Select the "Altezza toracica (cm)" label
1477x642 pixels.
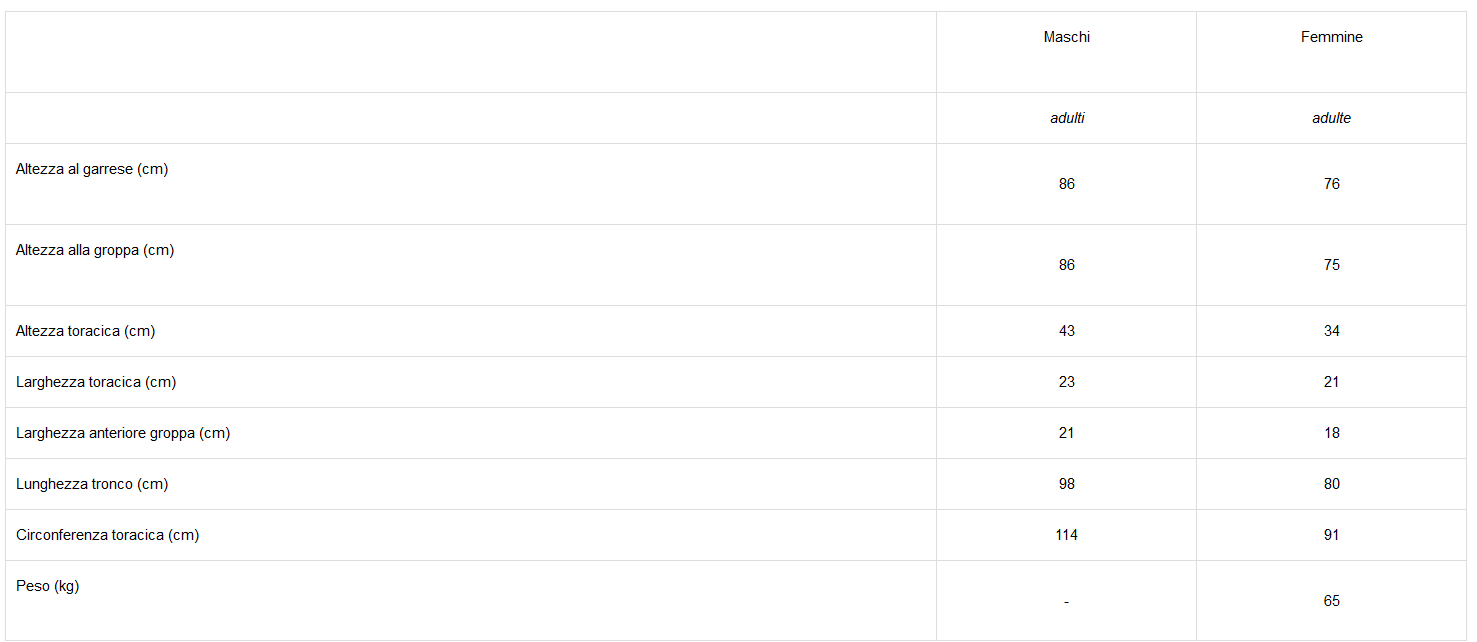tap(85, 331)
